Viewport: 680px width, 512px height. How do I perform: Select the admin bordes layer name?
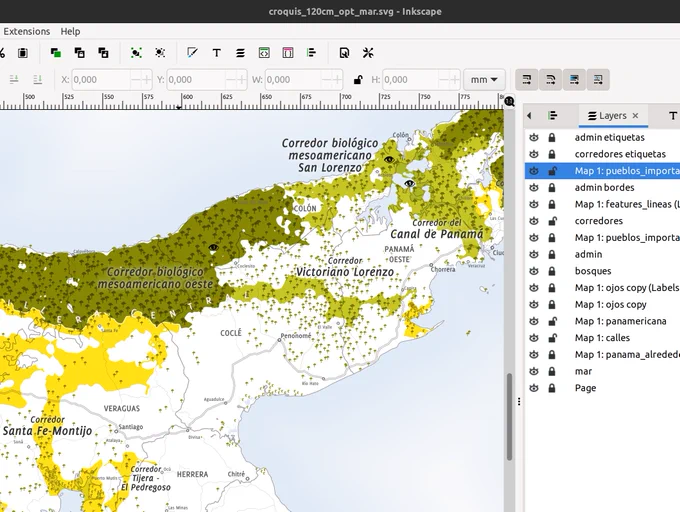coord(604,188)
